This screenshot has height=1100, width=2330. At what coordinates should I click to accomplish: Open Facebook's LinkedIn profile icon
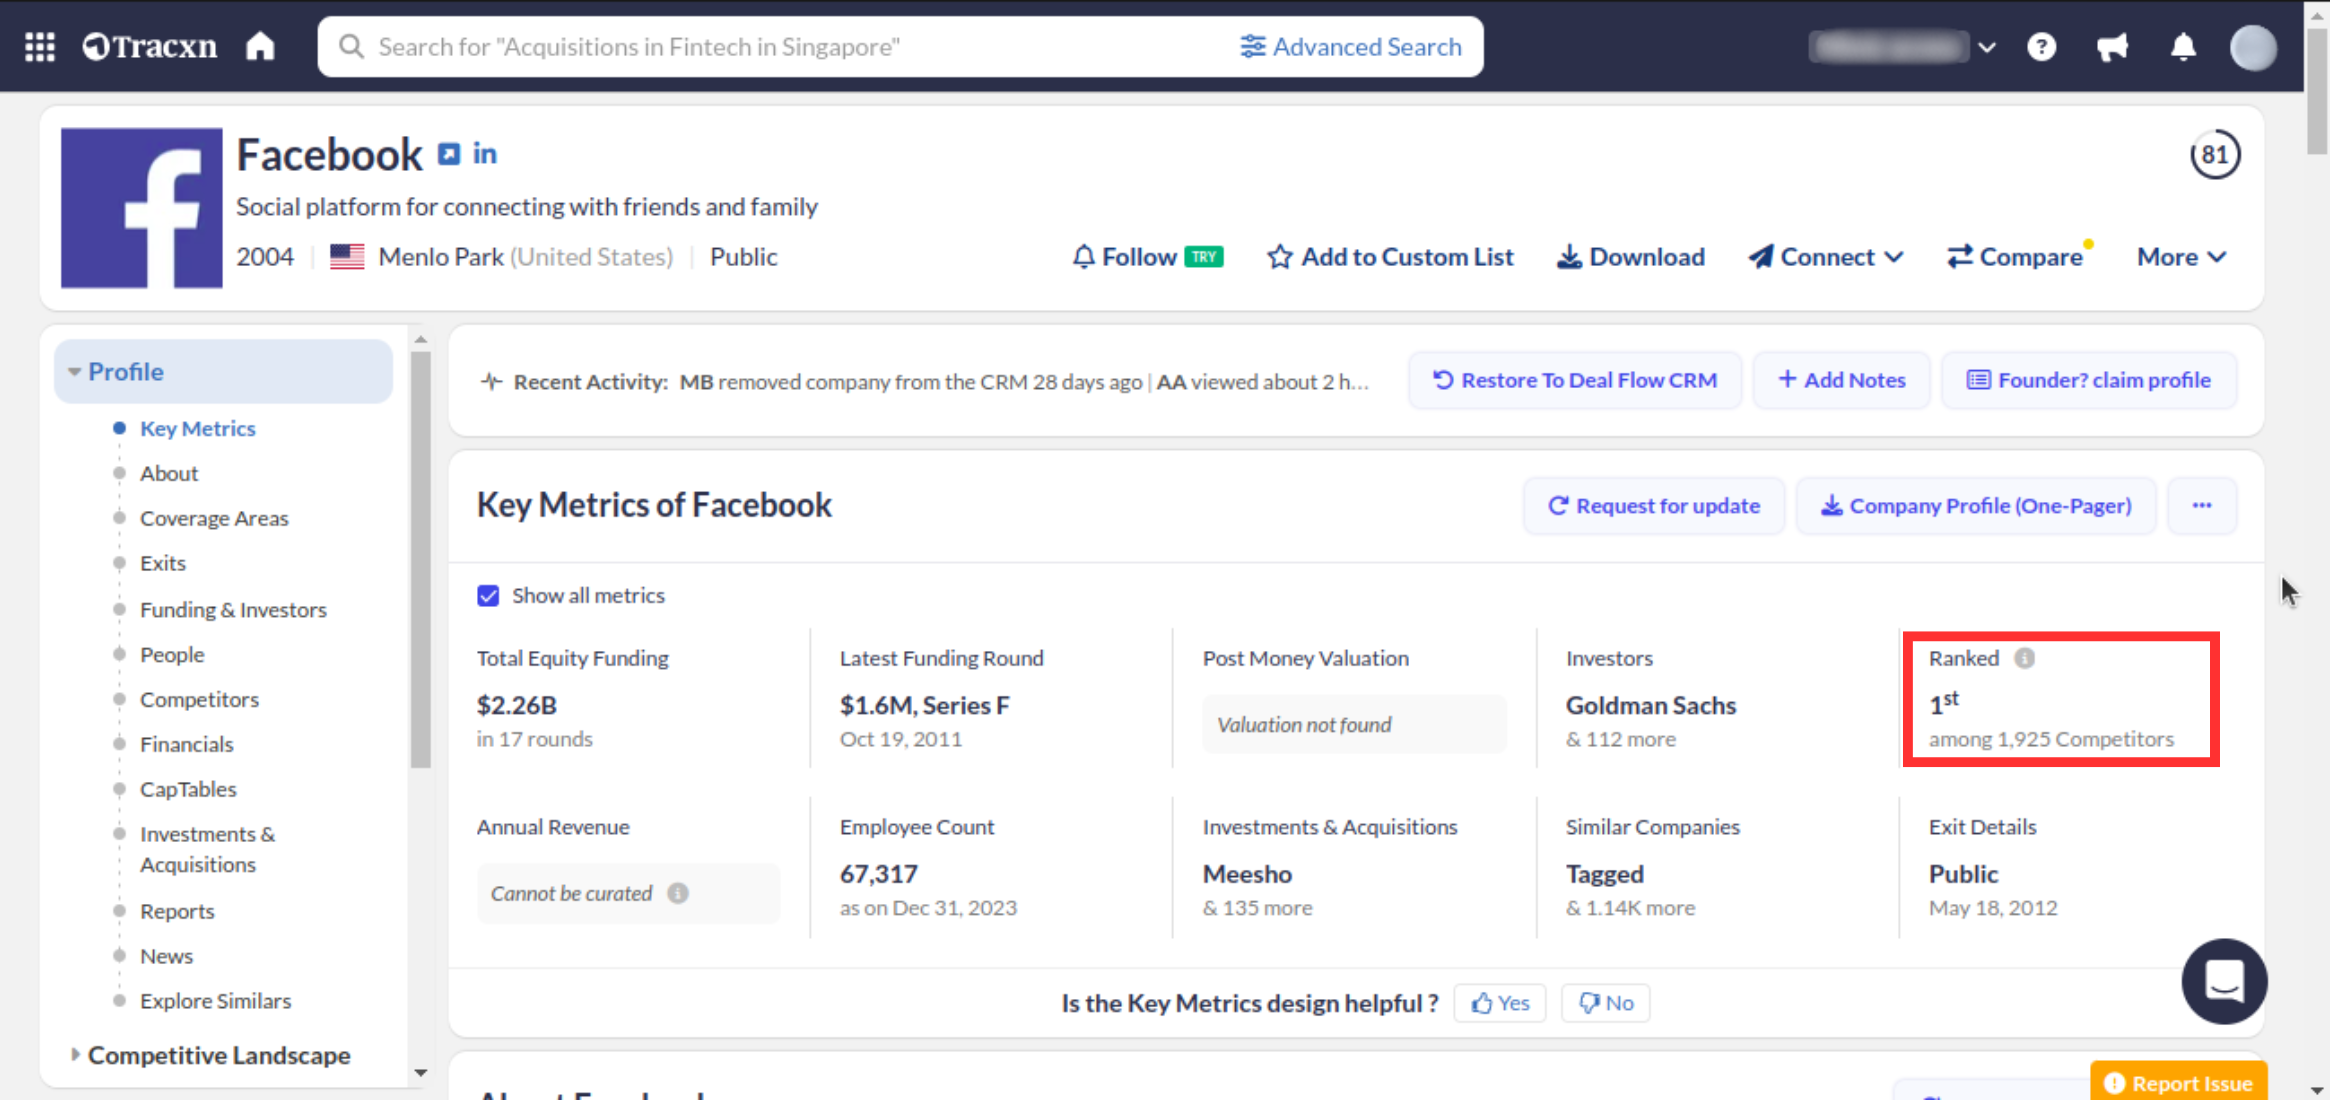[485, 154]
